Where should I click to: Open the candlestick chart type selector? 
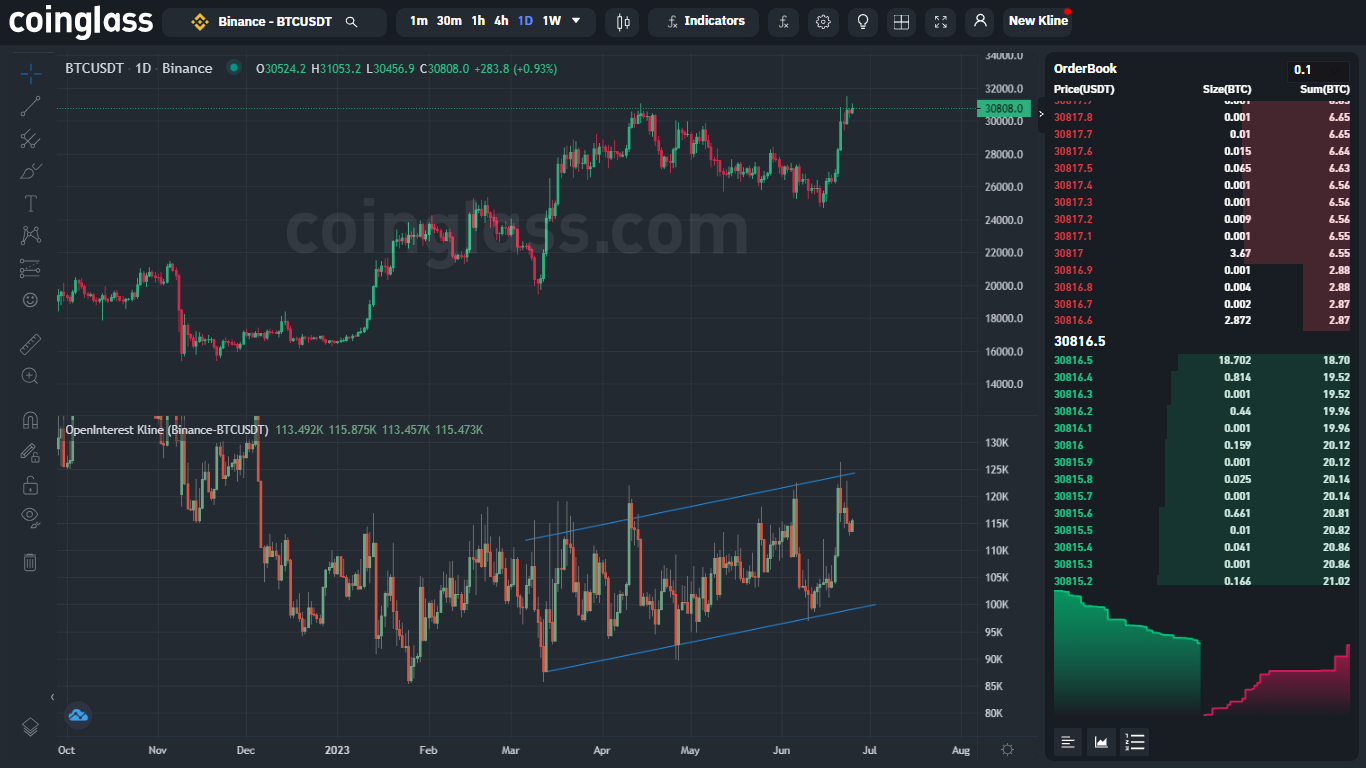tap(622, 21)
